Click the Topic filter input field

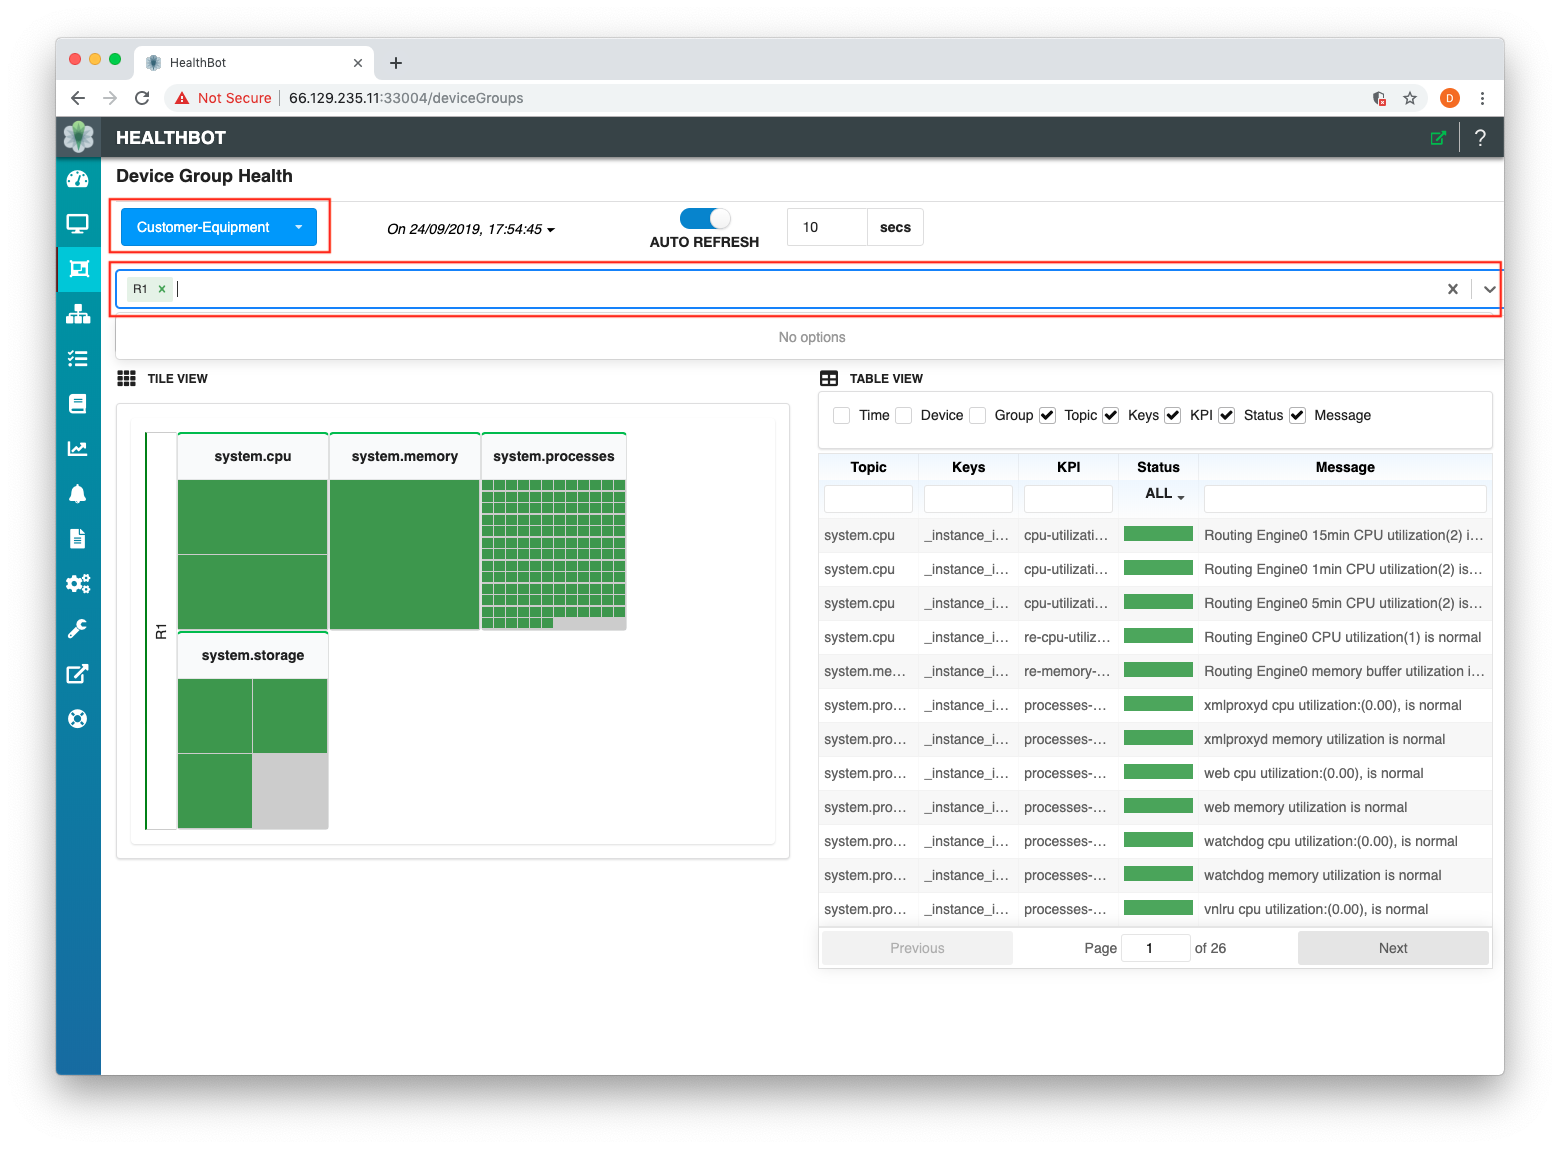[x=868, y=498]
